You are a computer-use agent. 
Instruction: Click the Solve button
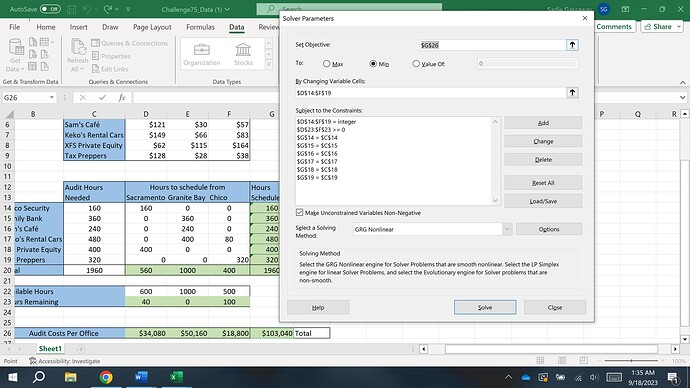pyautogui.click(x=485, y=307)
